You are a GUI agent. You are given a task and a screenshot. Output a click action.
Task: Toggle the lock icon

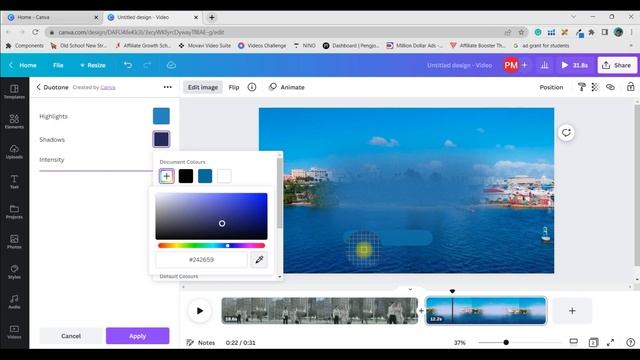tap(631, 87)
